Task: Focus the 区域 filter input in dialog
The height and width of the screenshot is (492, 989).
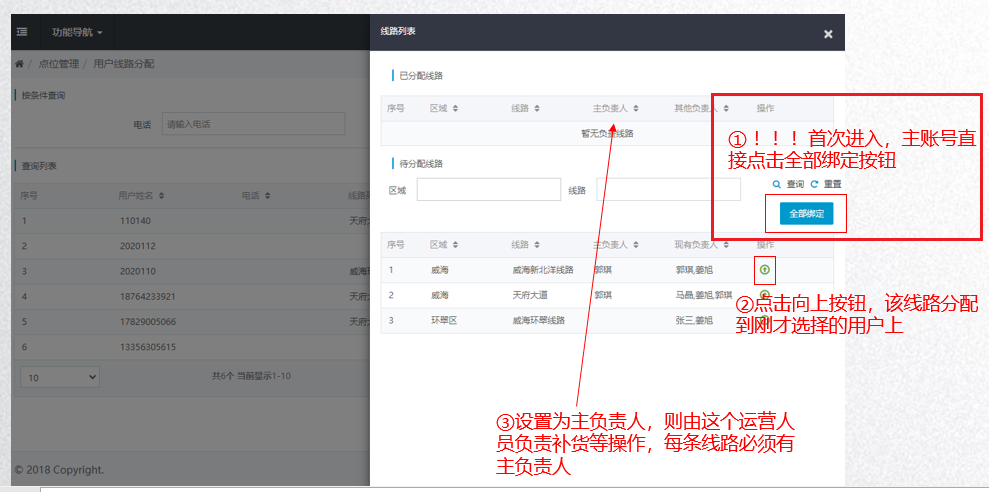Action: coord(489,189)
